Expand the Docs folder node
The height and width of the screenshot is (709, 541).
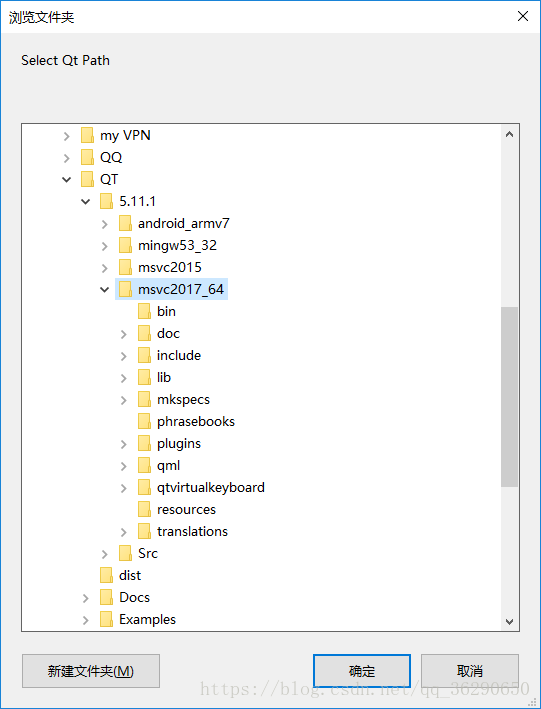coord(86,598)
